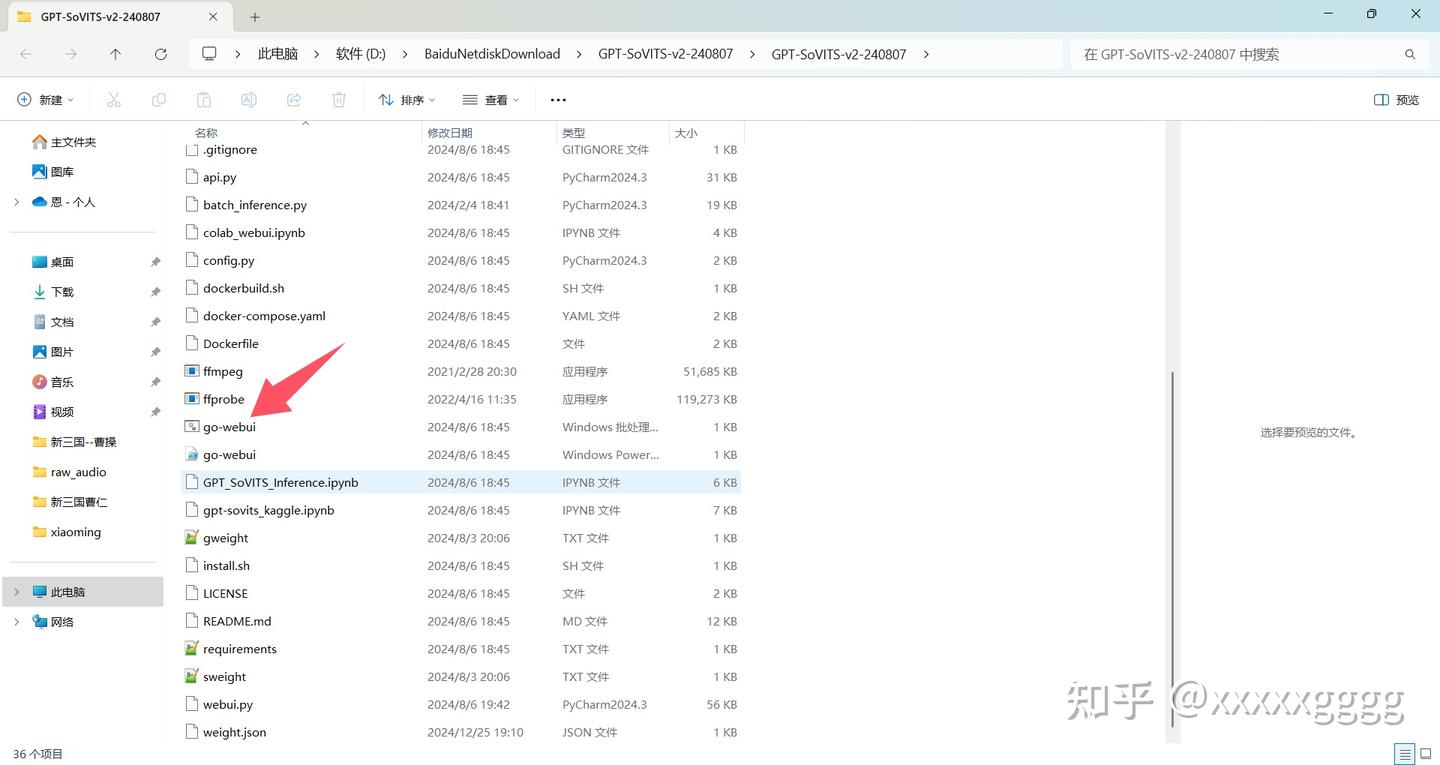
Task: Switch to large icons view at status bar
Action: click(x=1424, y=753)
